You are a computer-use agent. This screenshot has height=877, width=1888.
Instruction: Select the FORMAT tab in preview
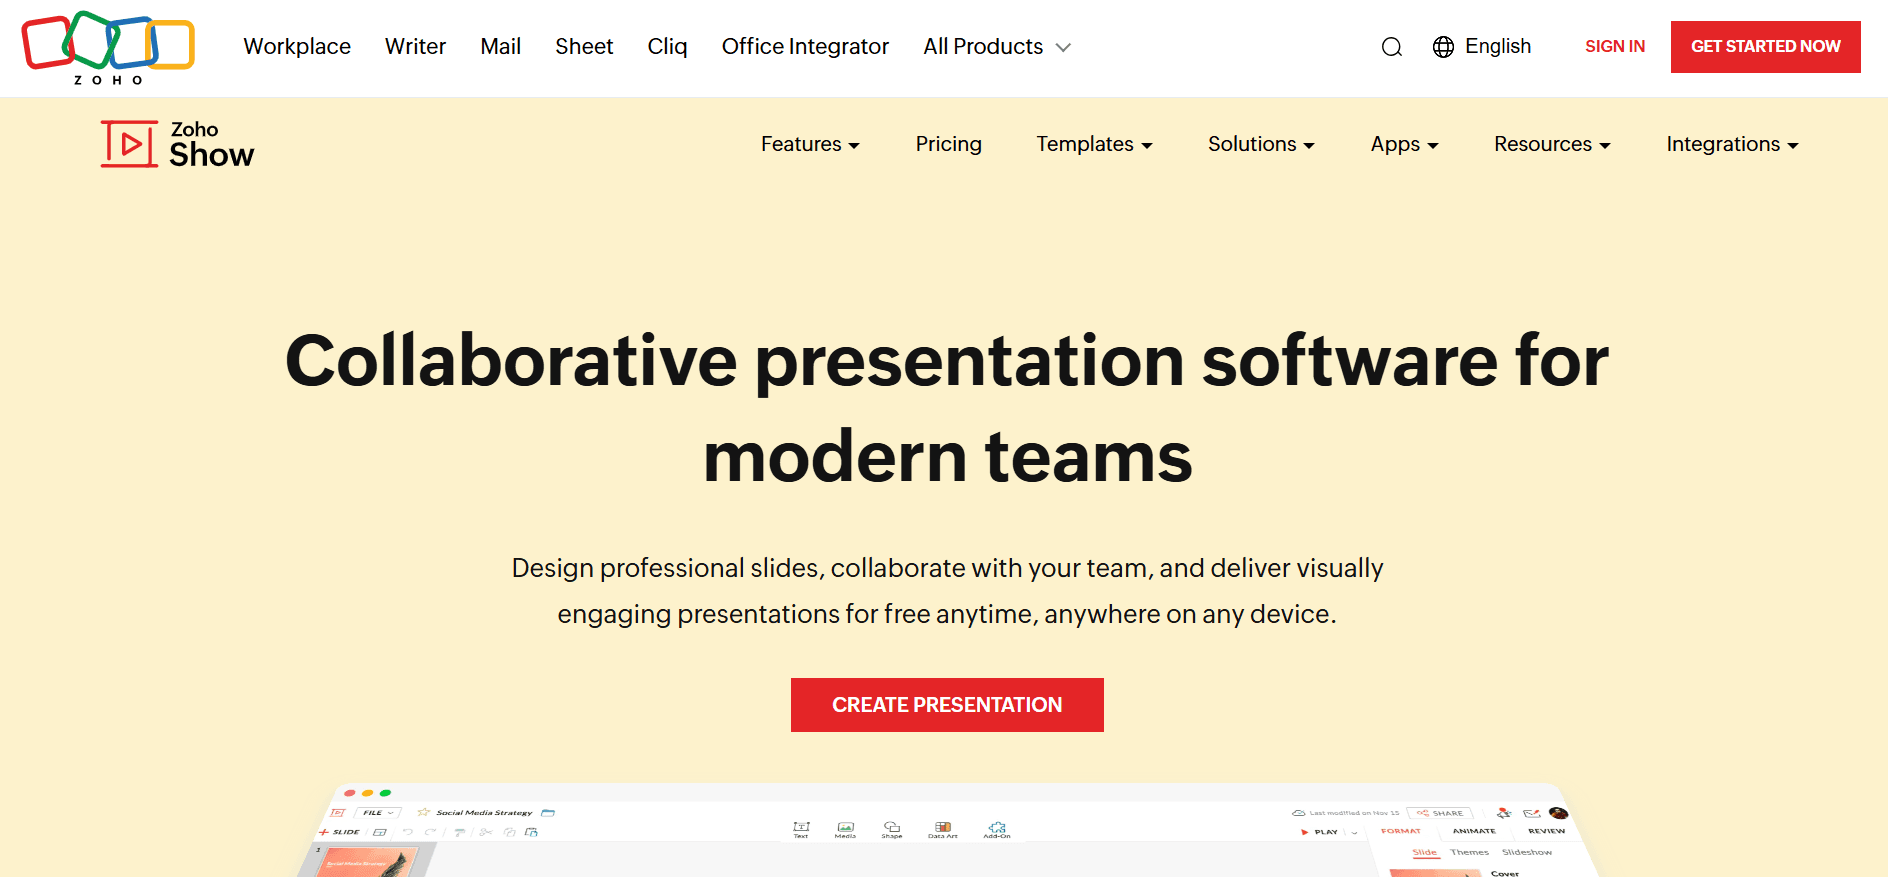click(x=1400, y=831)
